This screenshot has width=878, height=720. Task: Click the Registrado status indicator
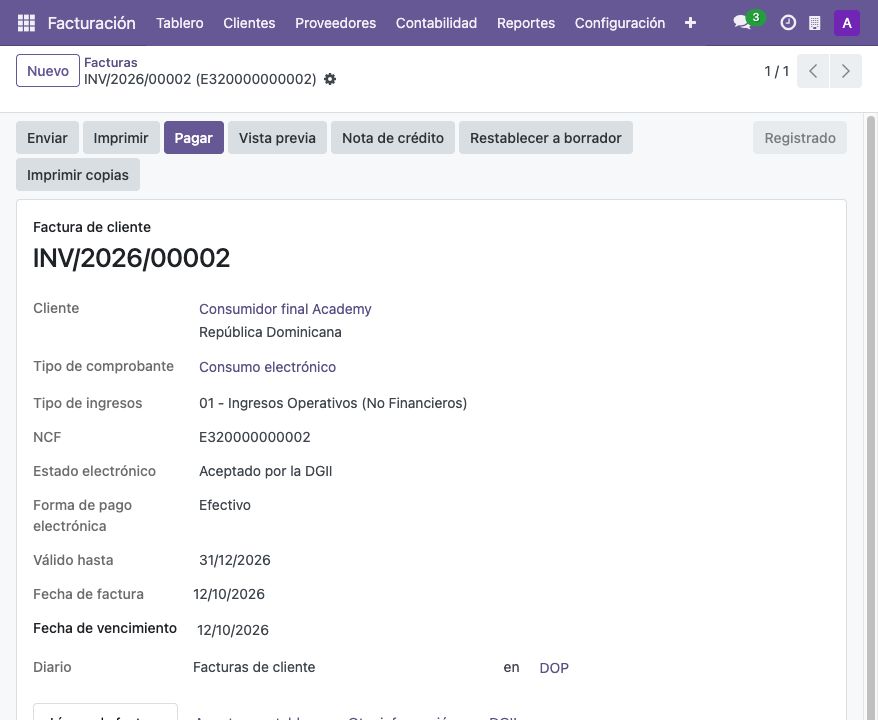tap(800, 138)
